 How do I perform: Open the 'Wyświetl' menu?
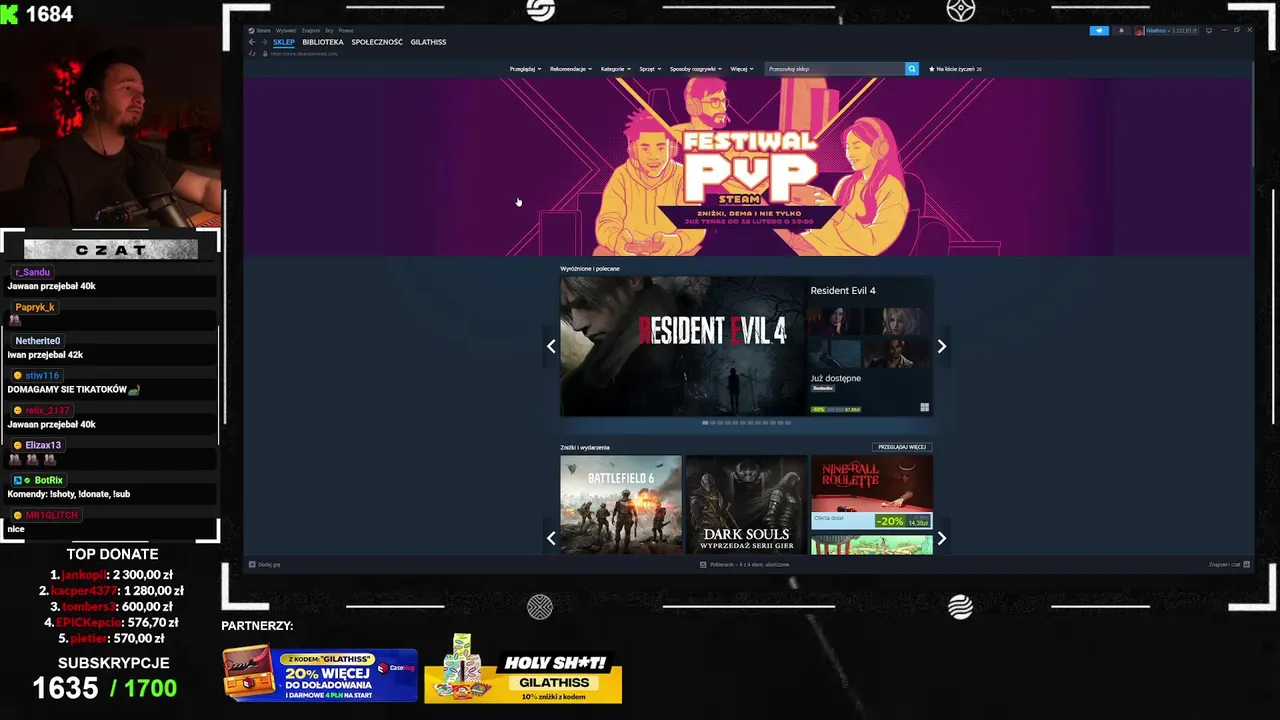pyautogui.click(x=286, y=30)
